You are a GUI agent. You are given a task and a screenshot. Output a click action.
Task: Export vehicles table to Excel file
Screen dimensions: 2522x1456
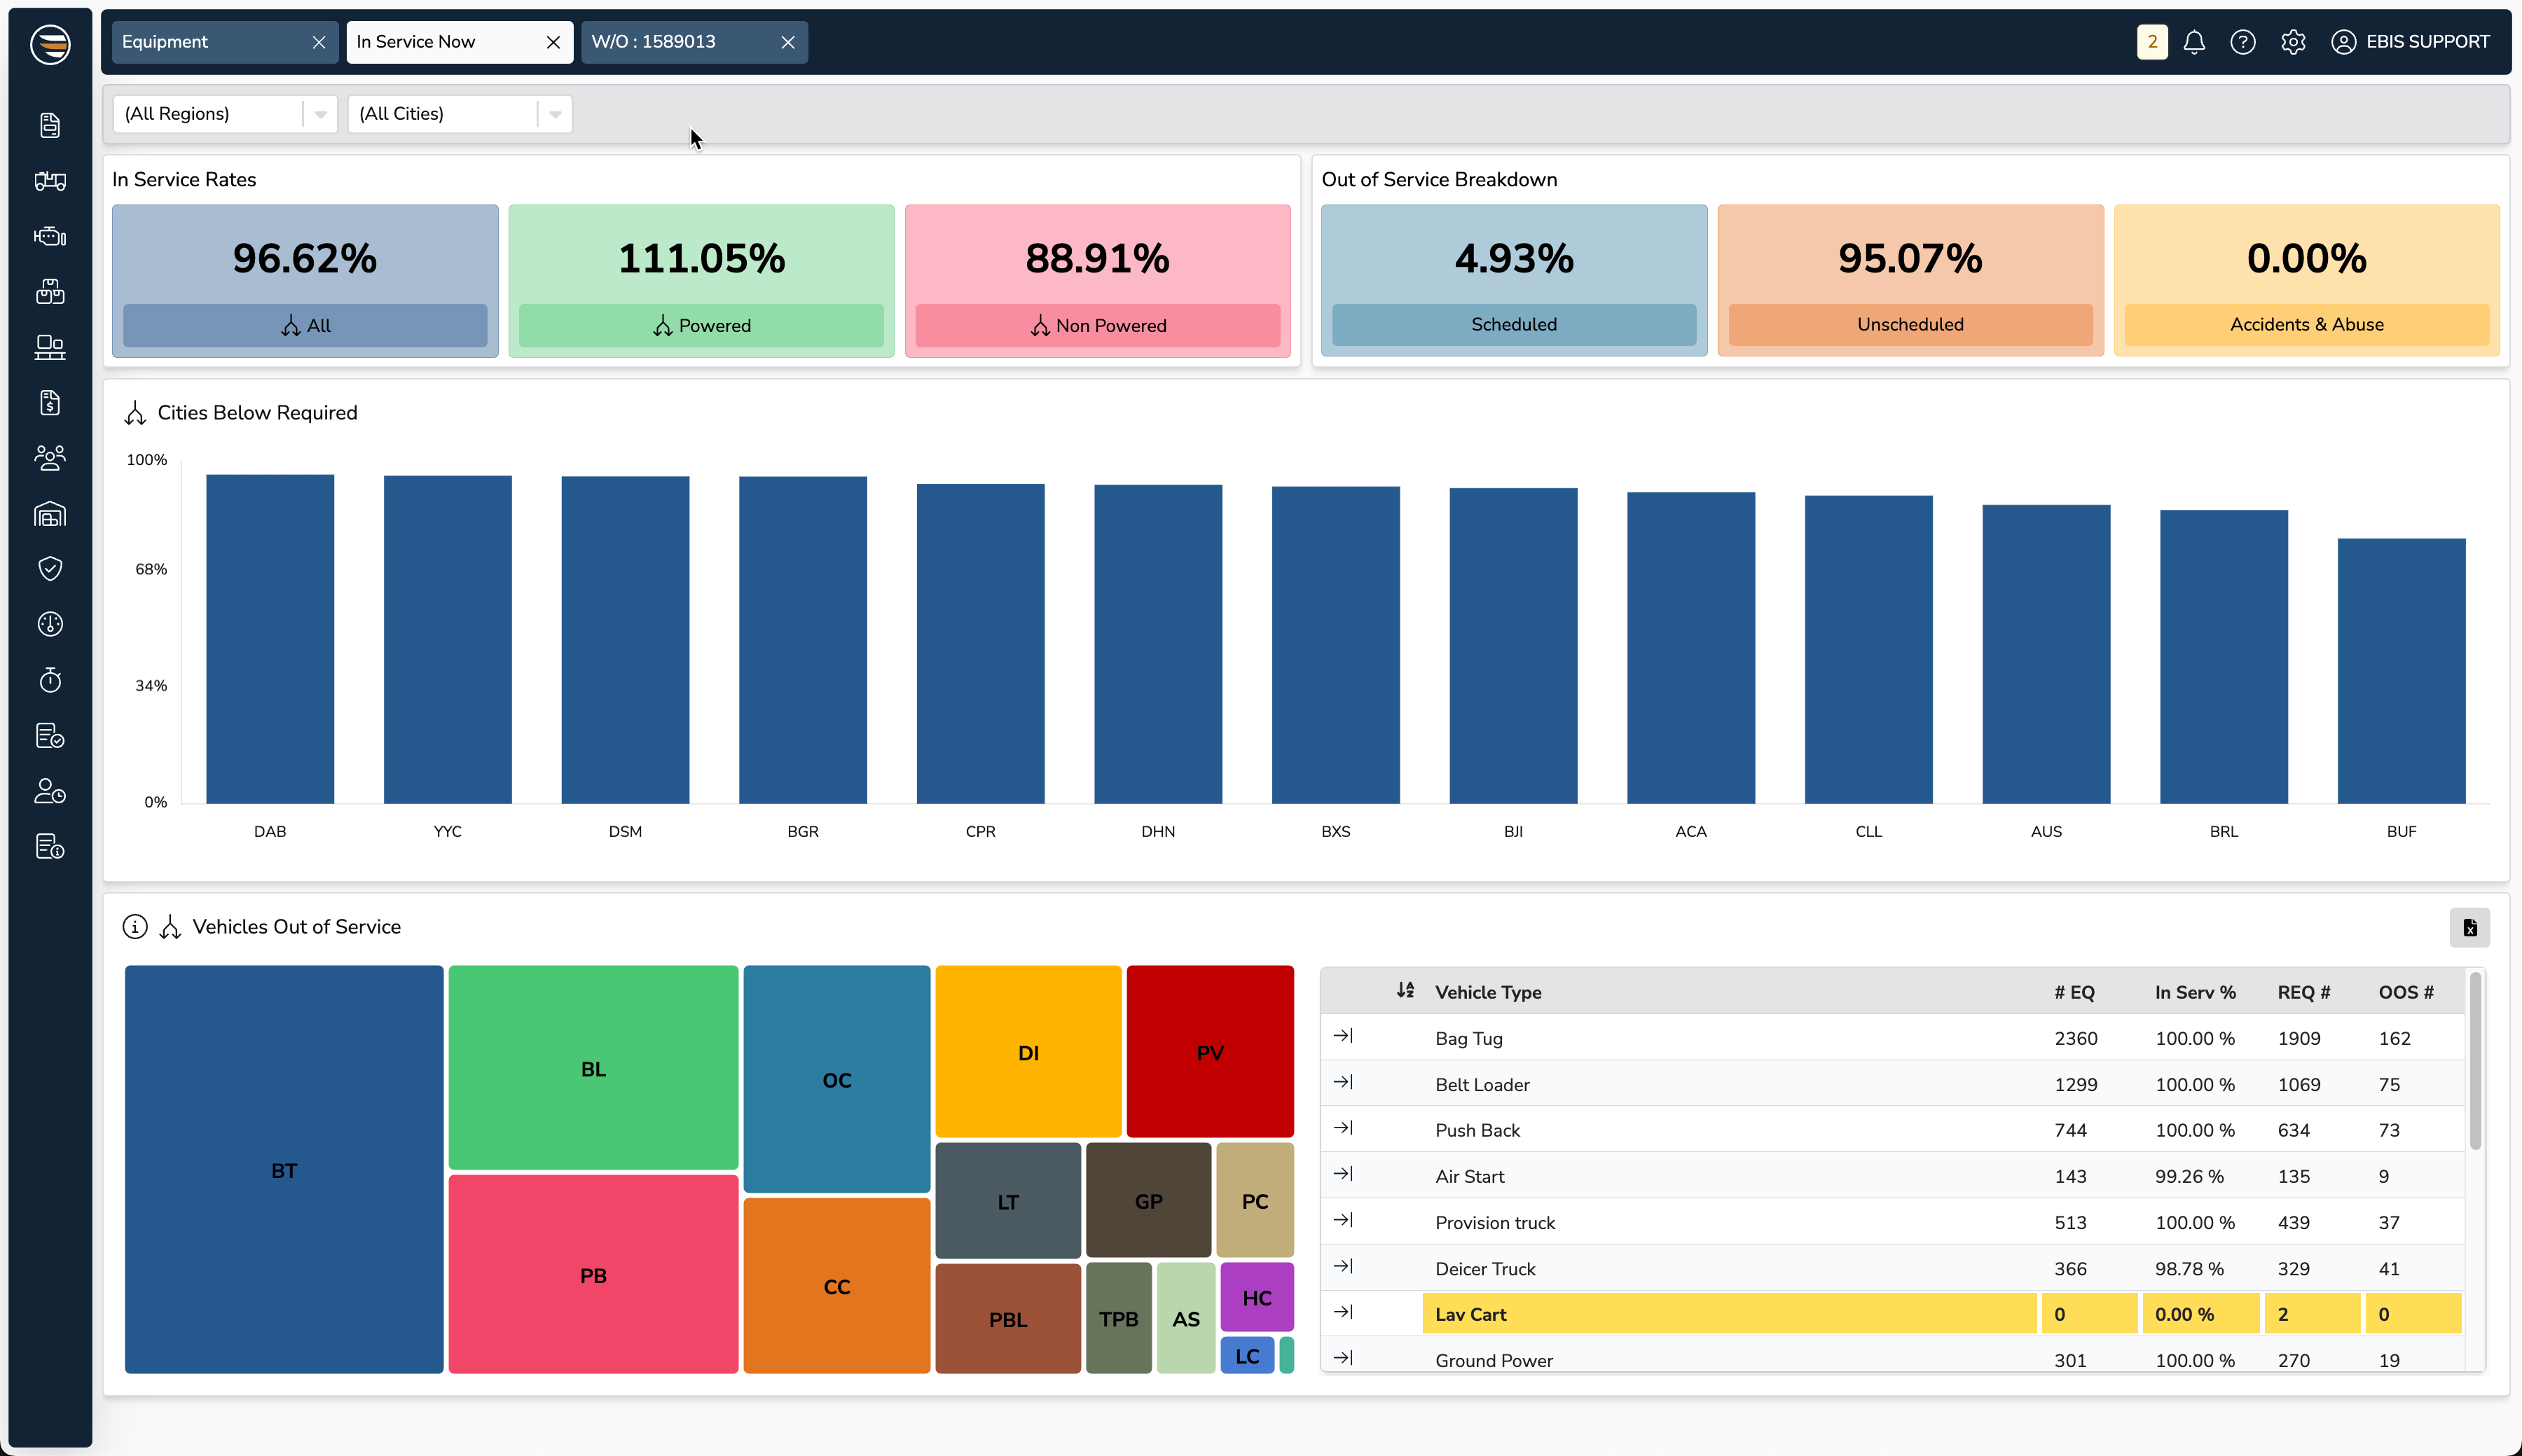click(2469, 927)
